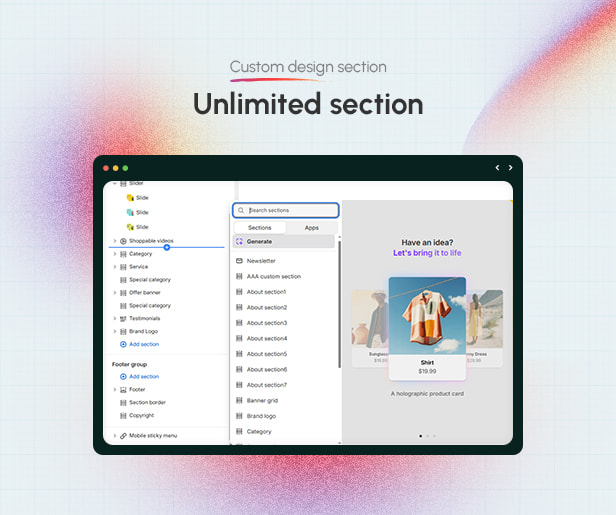Click the second carousel pagination dot

427,436
